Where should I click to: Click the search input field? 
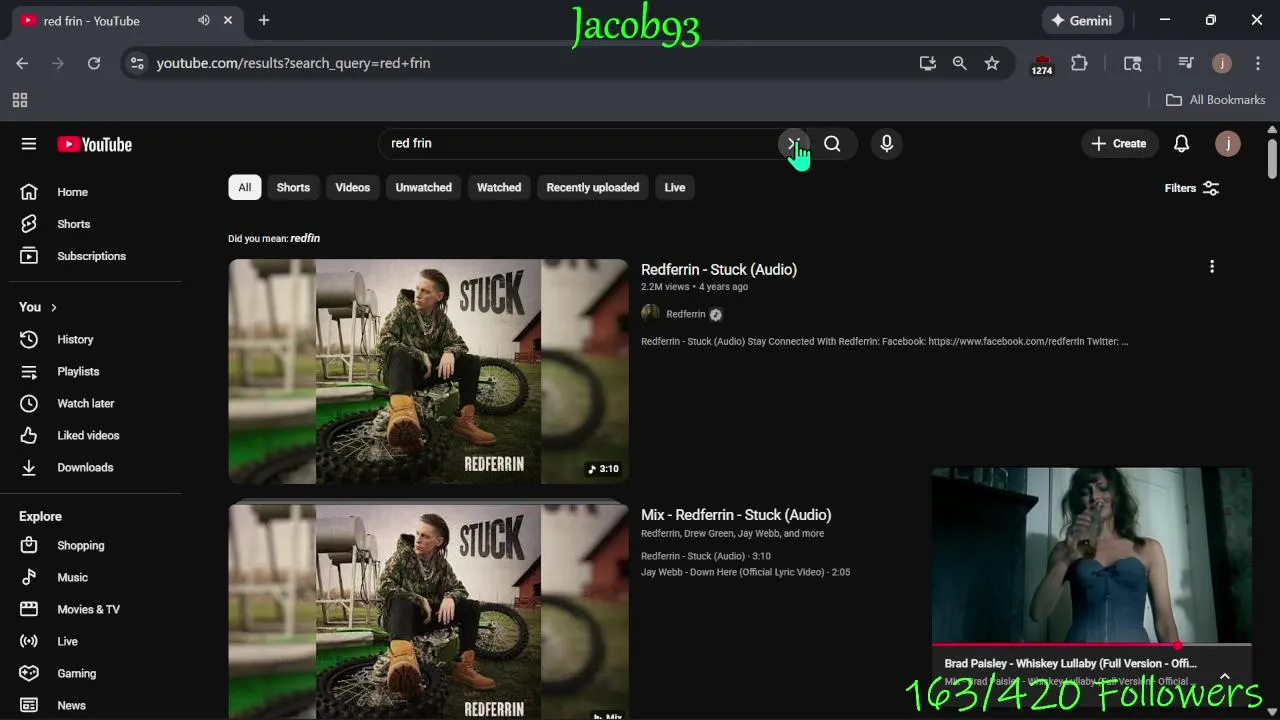click(x=580, y=143)
